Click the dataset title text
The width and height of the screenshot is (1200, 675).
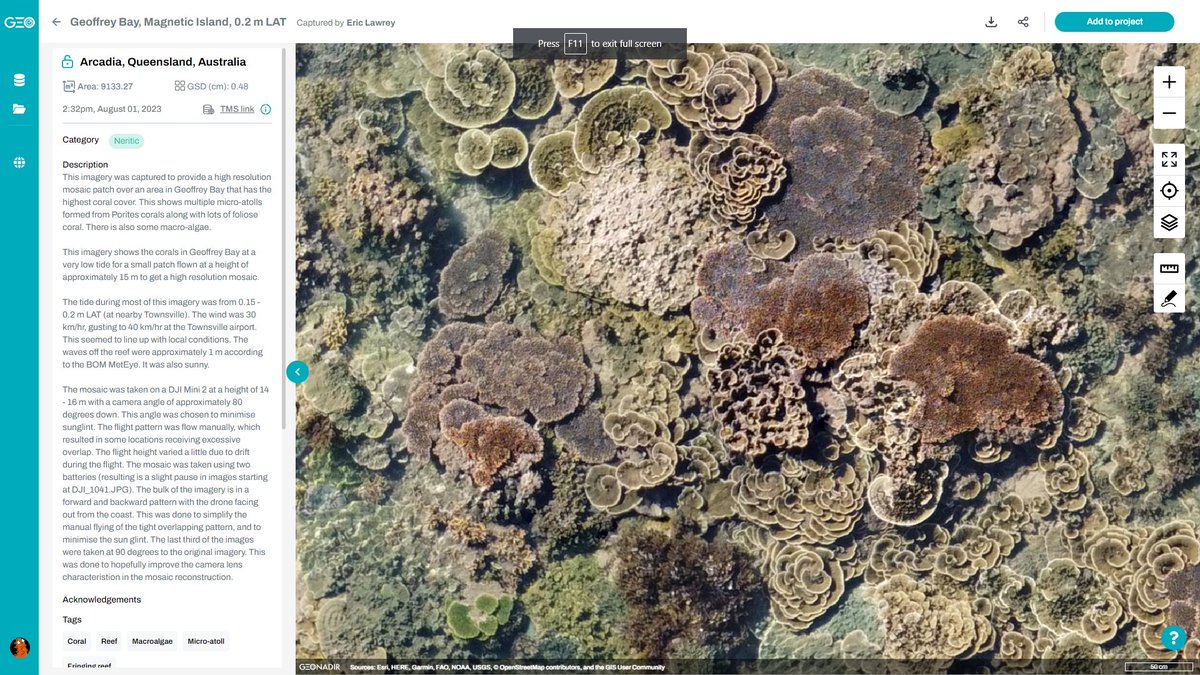(178, 21)
